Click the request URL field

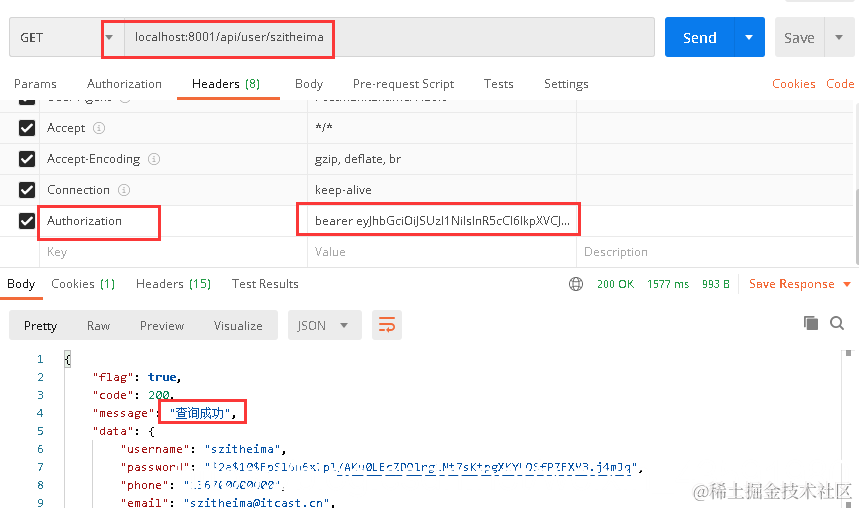(x=389, y=37)
